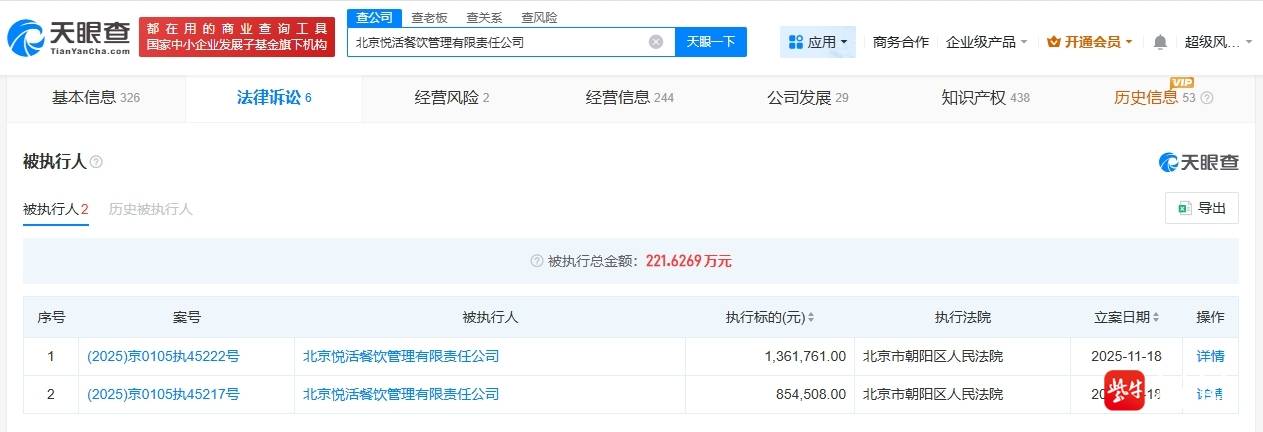Select the 历史被执行人 sub-tab
Image resolution: width=1263 pixels, height=432 pixels.
click(150, 209)
